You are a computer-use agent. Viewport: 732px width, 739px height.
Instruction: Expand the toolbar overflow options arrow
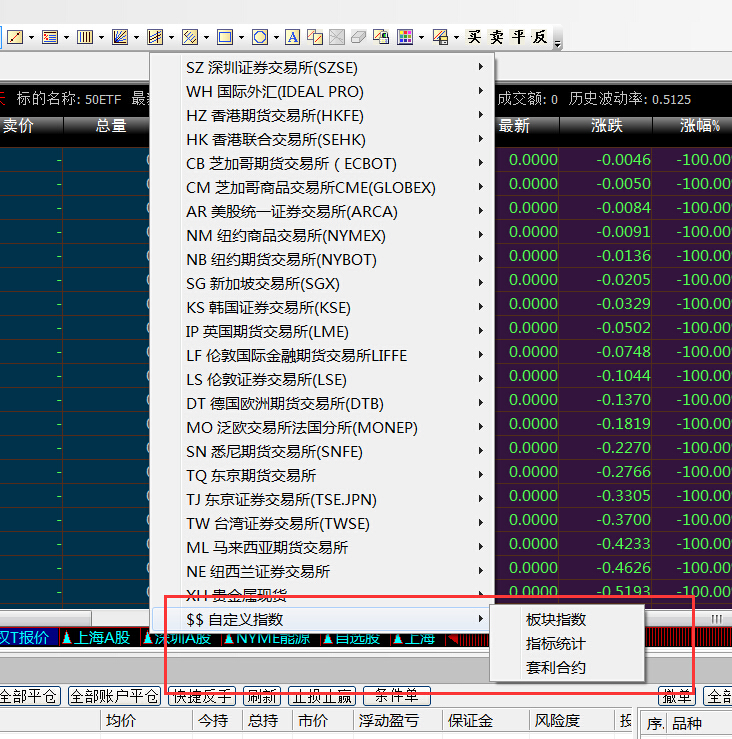(558, 40)
